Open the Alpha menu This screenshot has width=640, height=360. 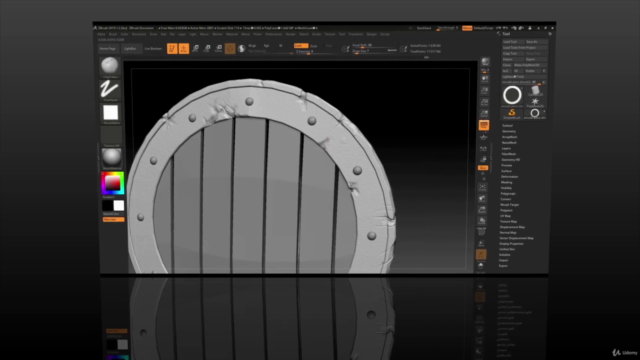click(101, 34)
